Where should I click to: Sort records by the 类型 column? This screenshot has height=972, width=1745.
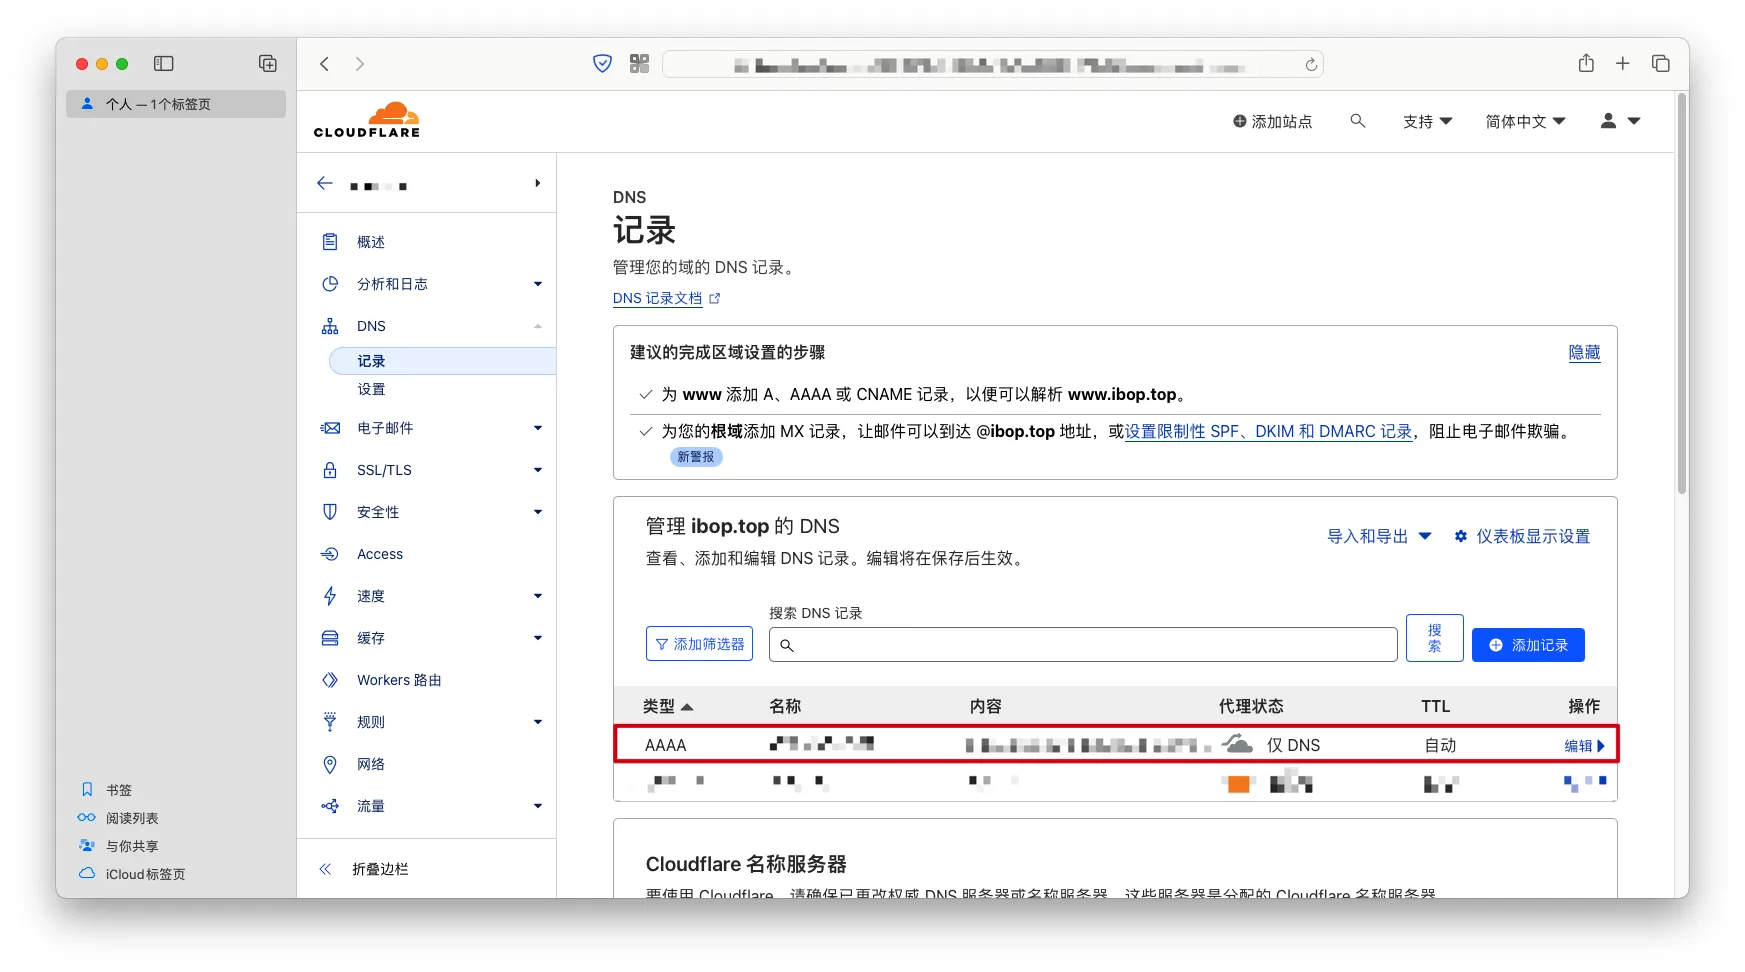tap(667, 706)
